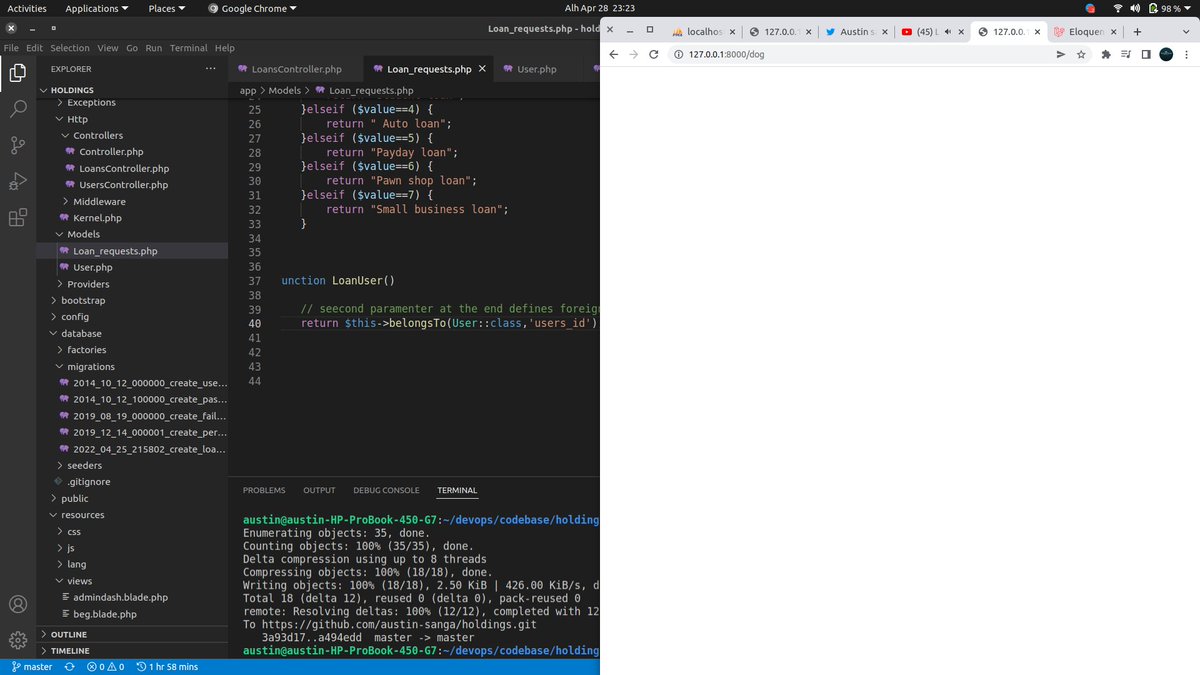
Task: Bookmark this page with the star icon
Action: click(x=1081, y=55)
